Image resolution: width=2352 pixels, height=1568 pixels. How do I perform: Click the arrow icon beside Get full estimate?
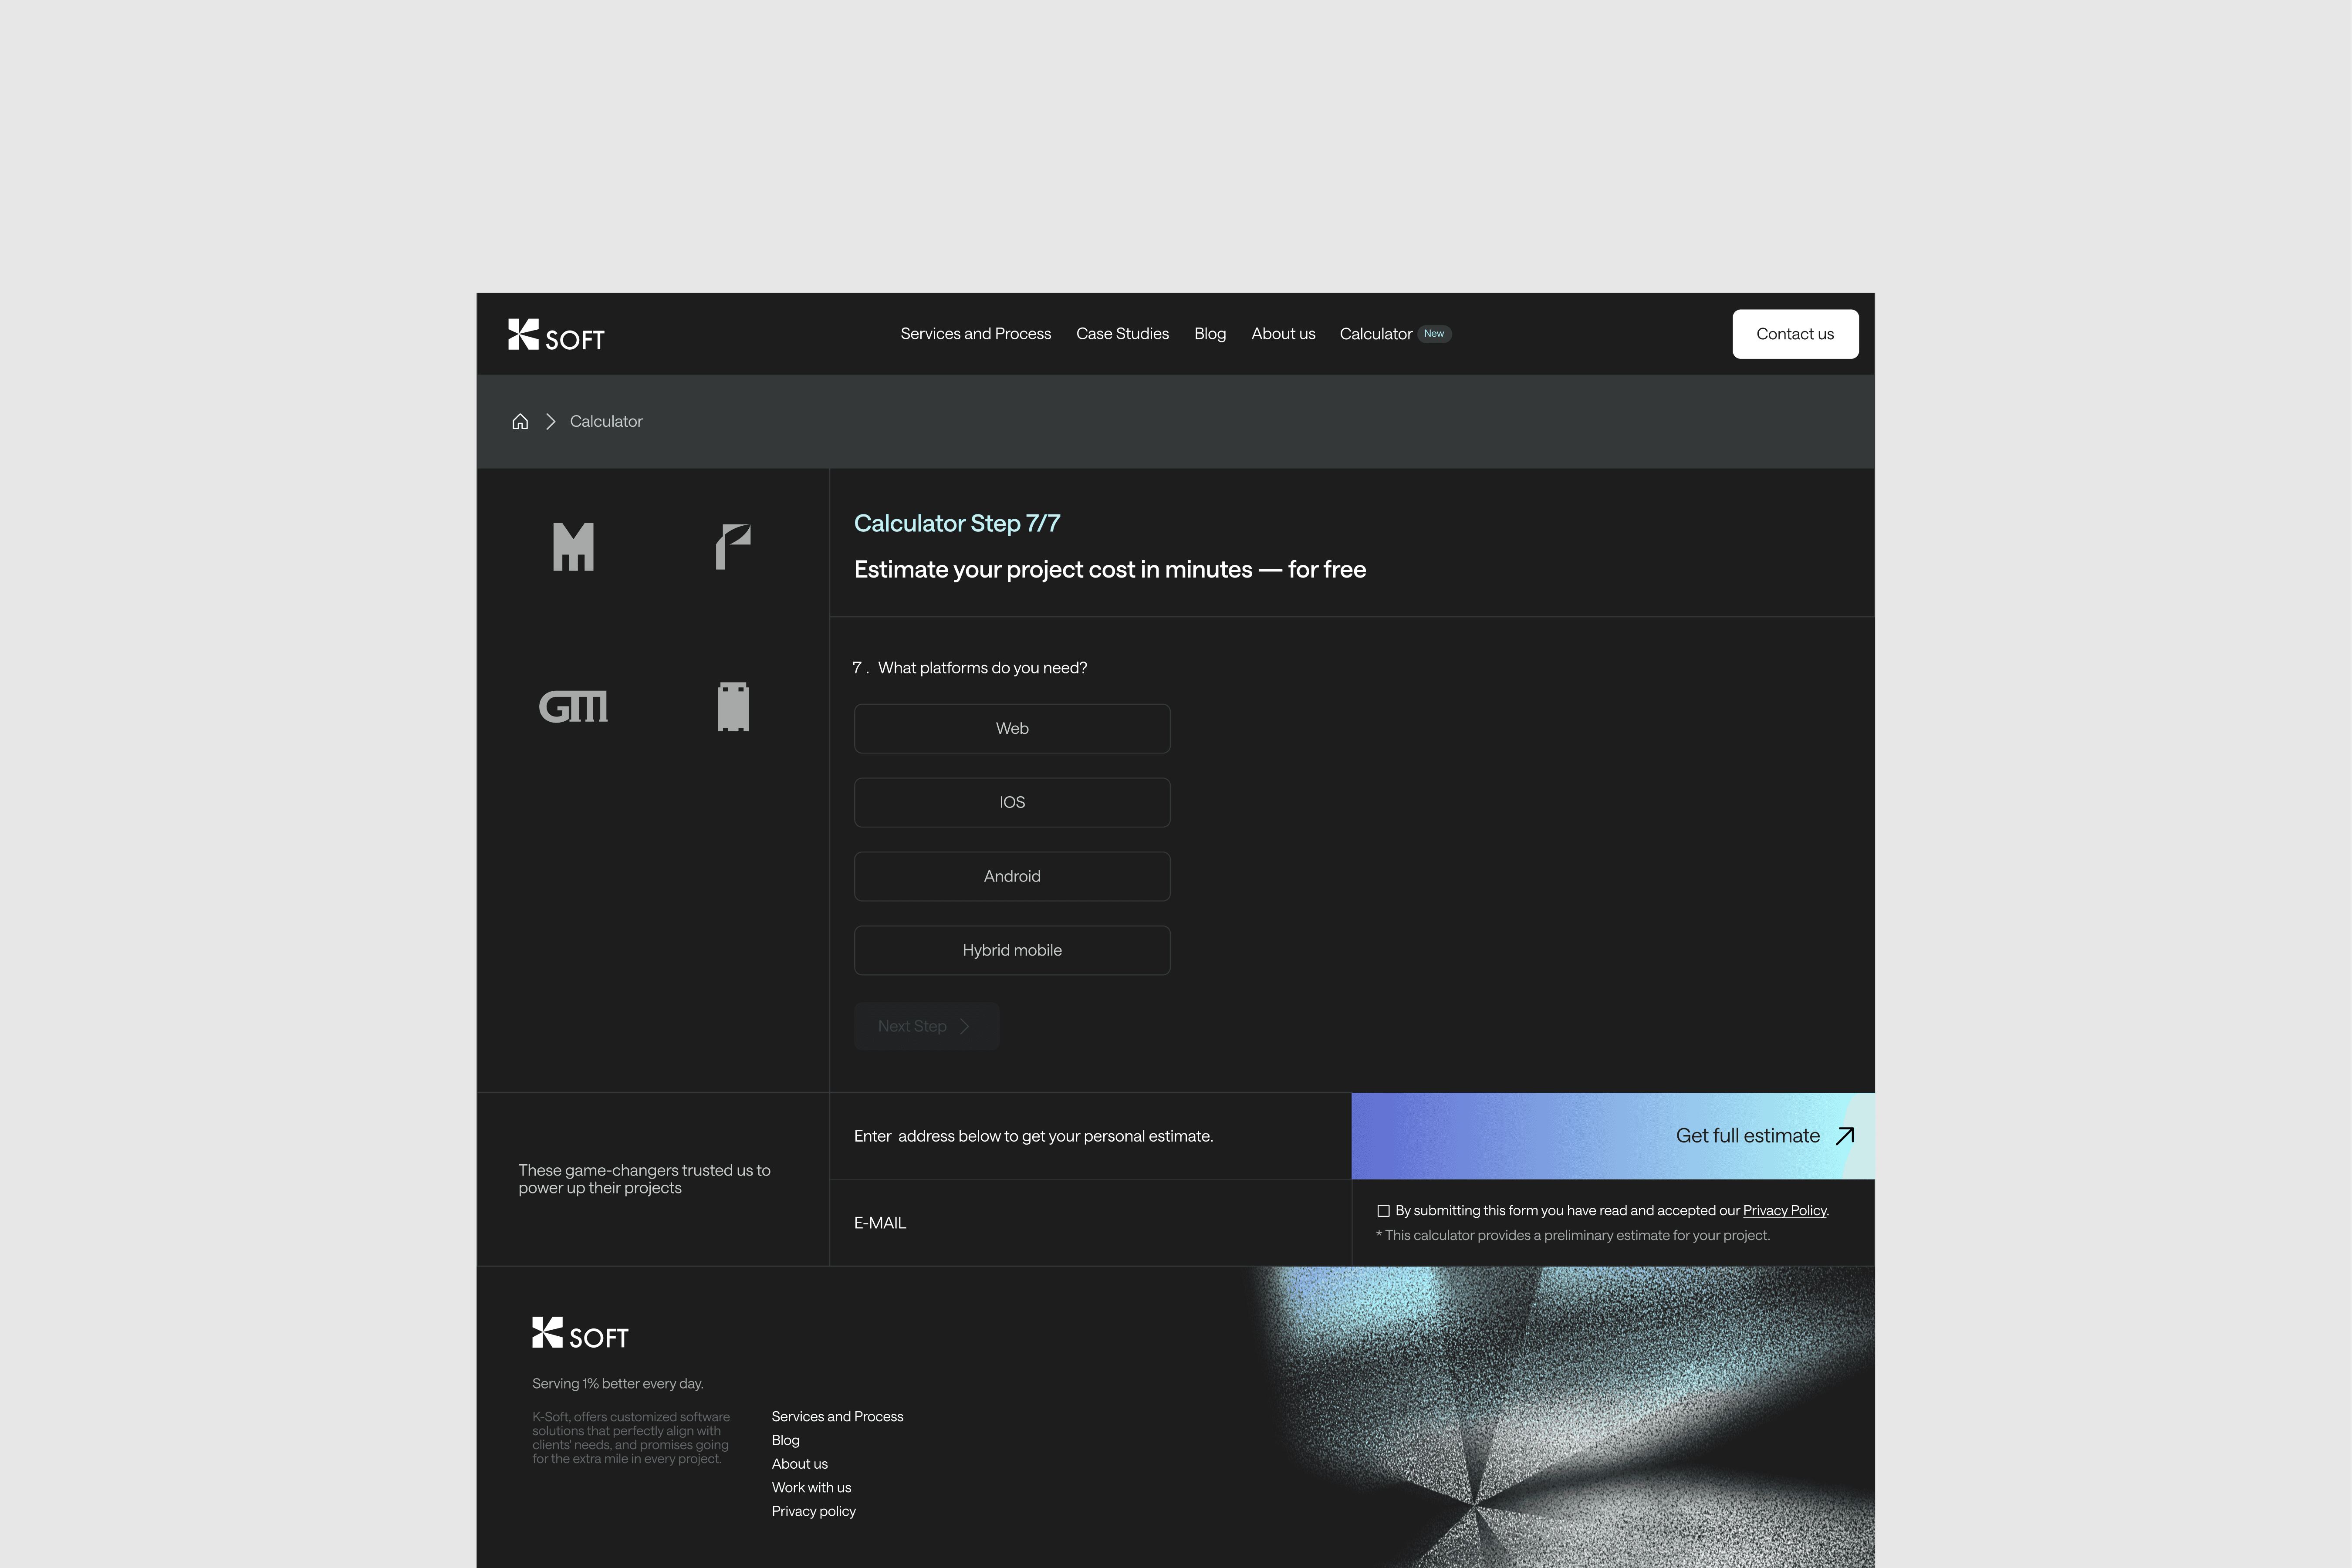coord(1845,1136)
